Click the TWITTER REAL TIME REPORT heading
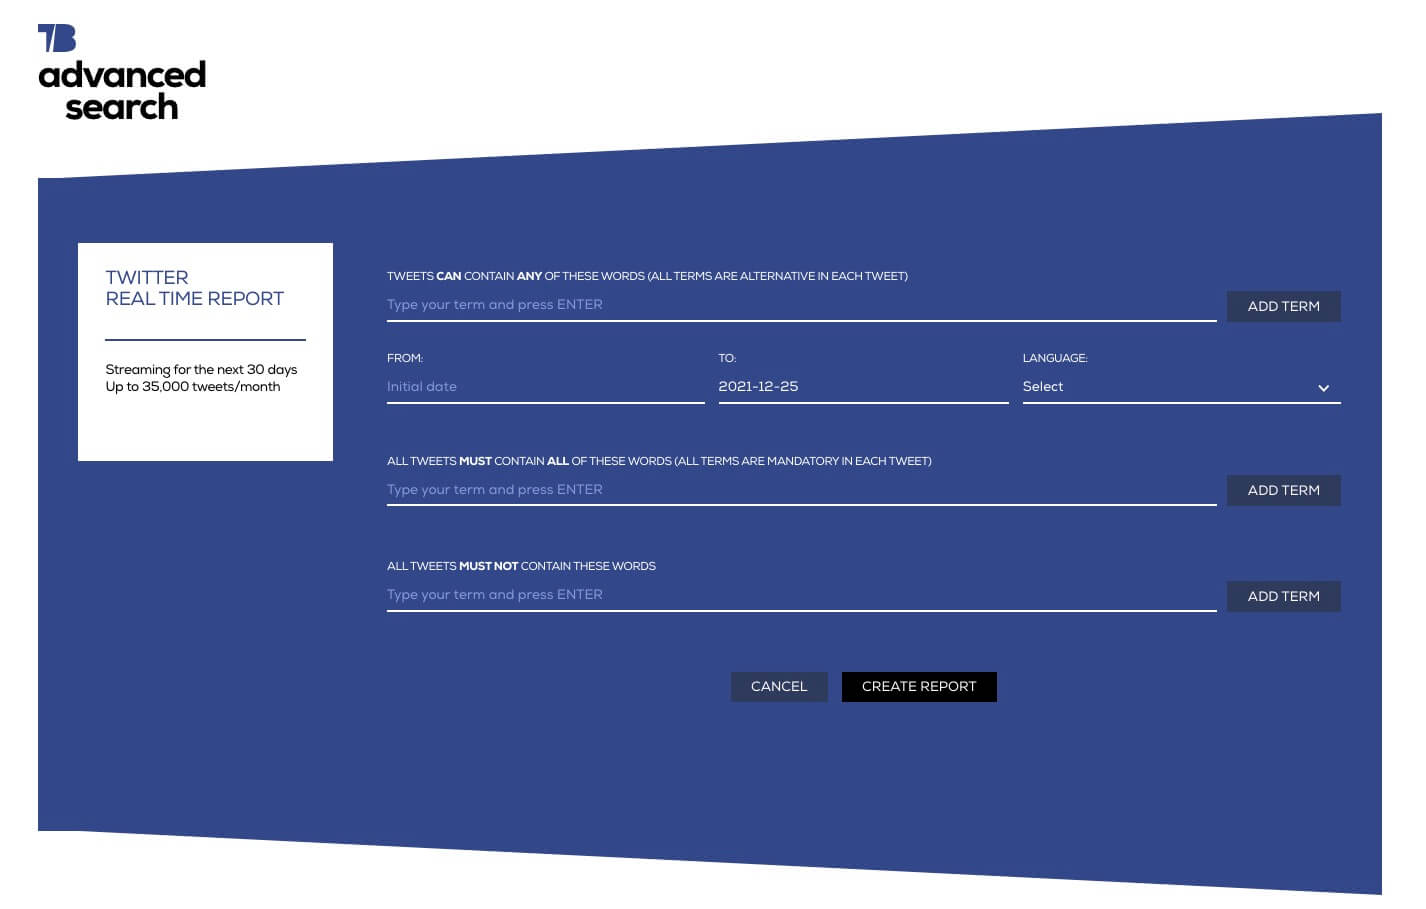Screen dimensions: 1426x909 pos(194,289)
